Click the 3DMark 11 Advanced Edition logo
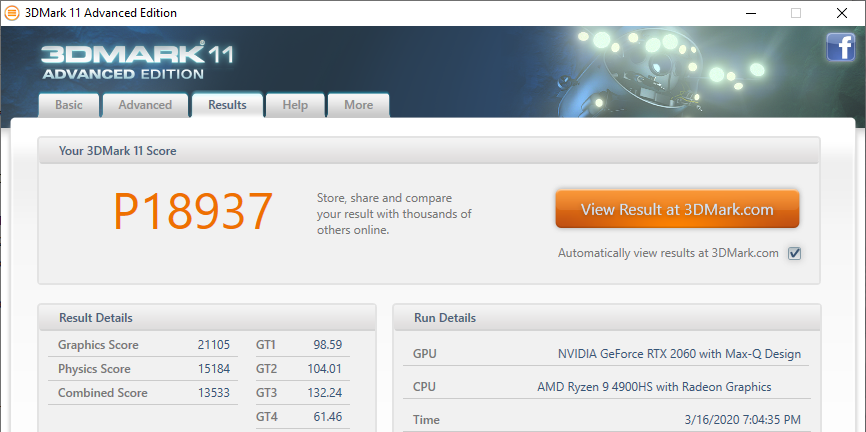This screenshot has height=432, width=866. (137, 61)
